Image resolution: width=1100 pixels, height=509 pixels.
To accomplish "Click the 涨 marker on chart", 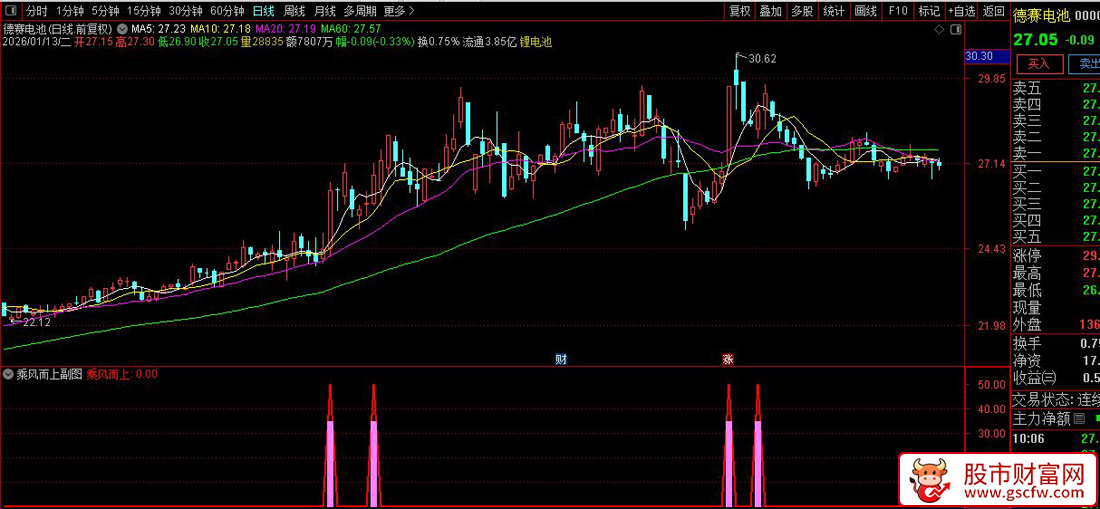I will click(728, 360).
